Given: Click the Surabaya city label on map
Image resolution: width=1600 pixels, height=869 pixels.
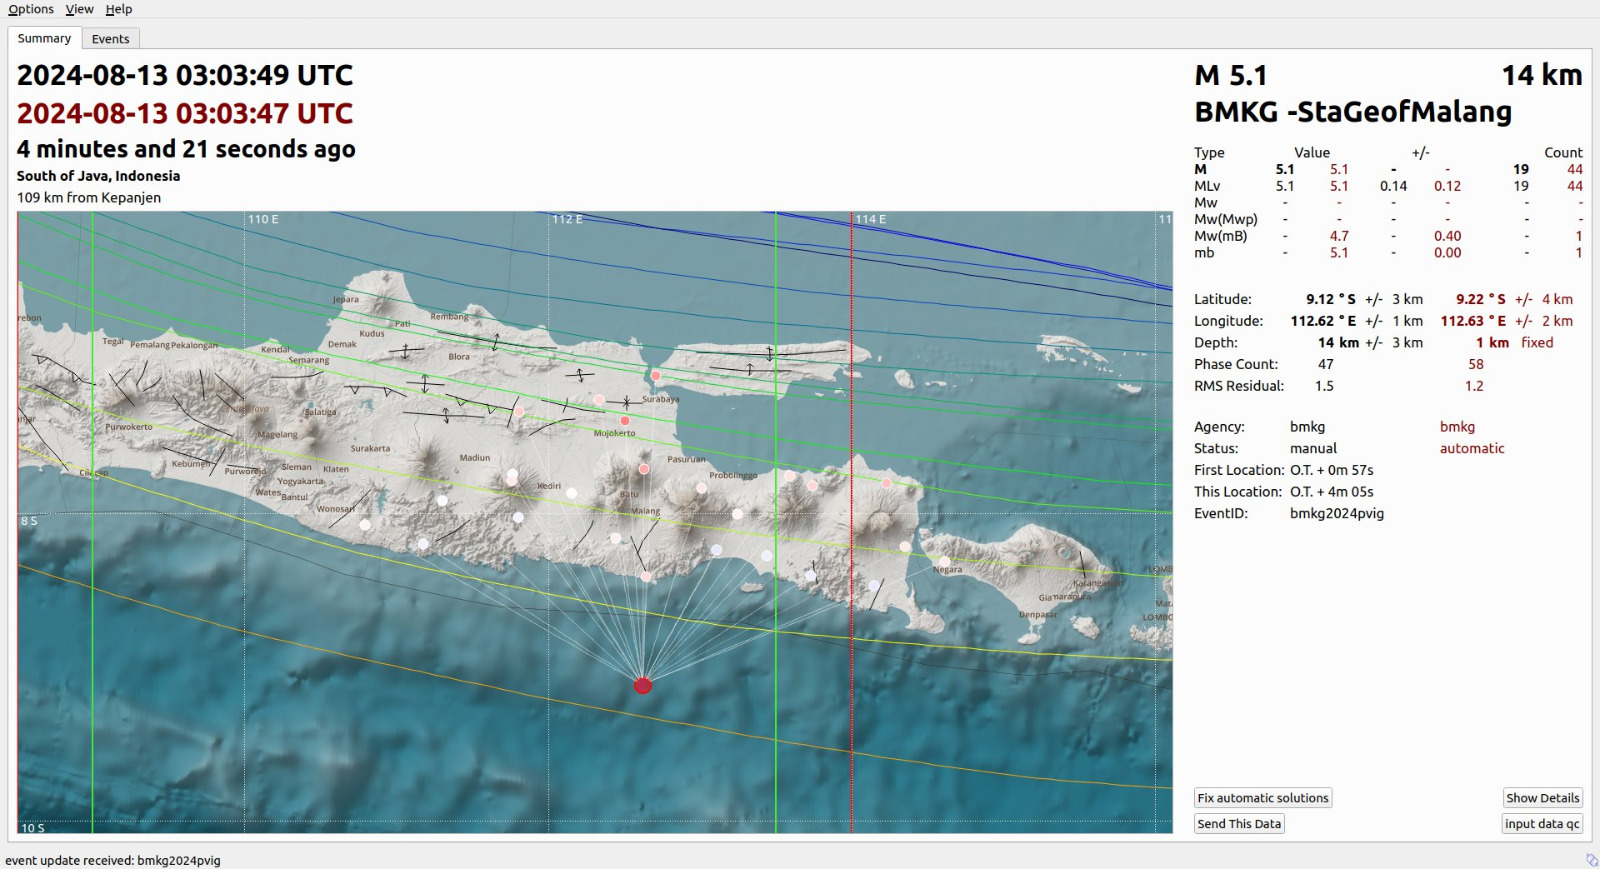Looking at the screenshot, I should (x=660, y=399).
